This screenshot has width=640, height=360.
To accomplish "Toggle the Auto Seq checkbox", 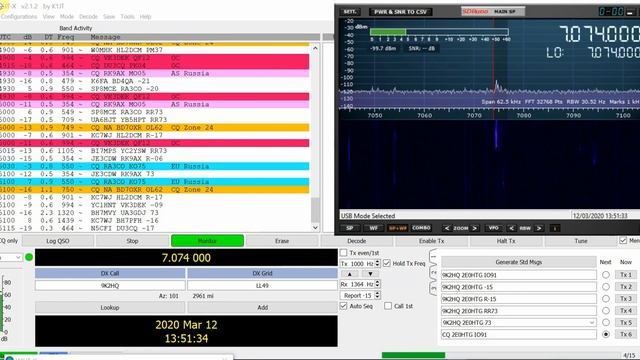I will tap(344, 306).
